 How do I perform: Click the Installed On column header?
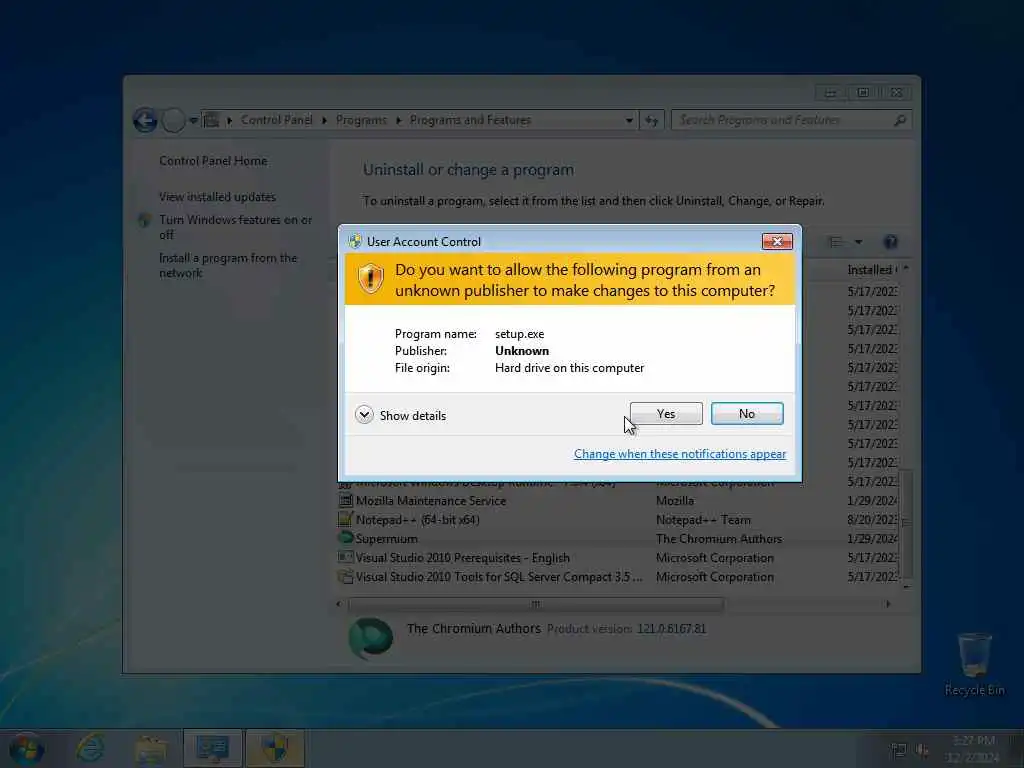point(872,270)
